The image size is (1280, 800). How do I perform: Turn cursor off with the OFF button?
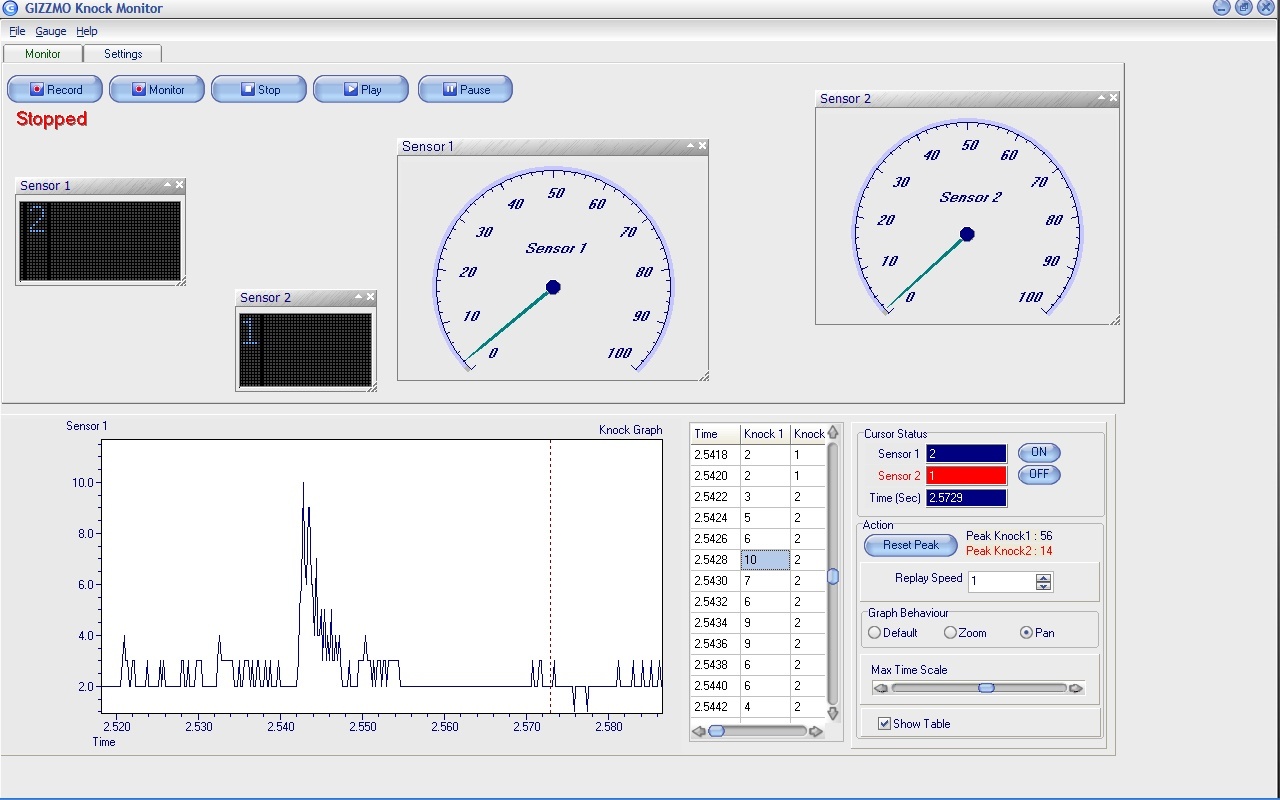coord(1039,475)
